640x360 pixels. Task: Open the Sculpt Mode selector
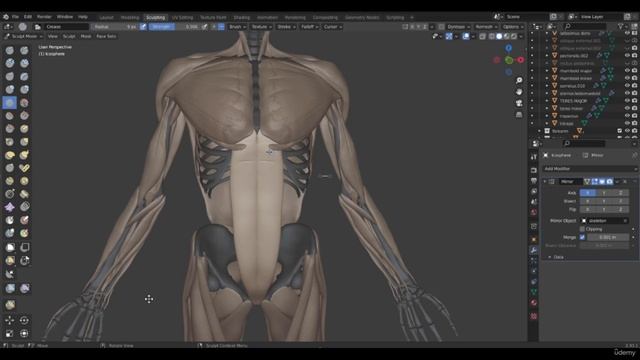[x=24, y=36]
